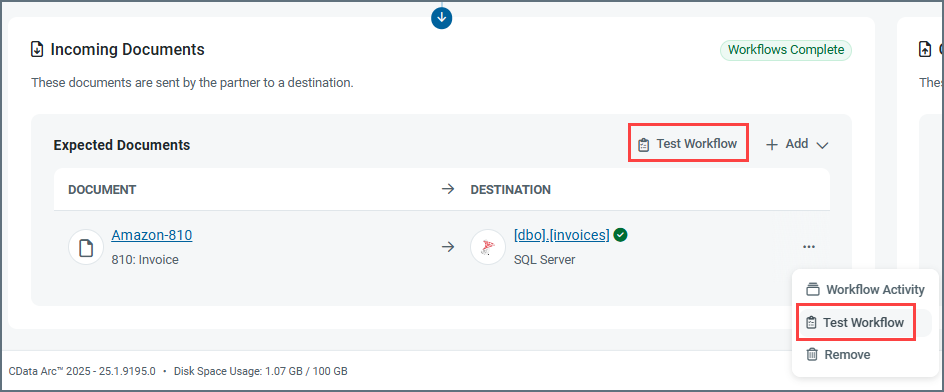Click the green verified checkmark icon
The width and height of the screenshot is (944, 392).
[x=621, y=235]
